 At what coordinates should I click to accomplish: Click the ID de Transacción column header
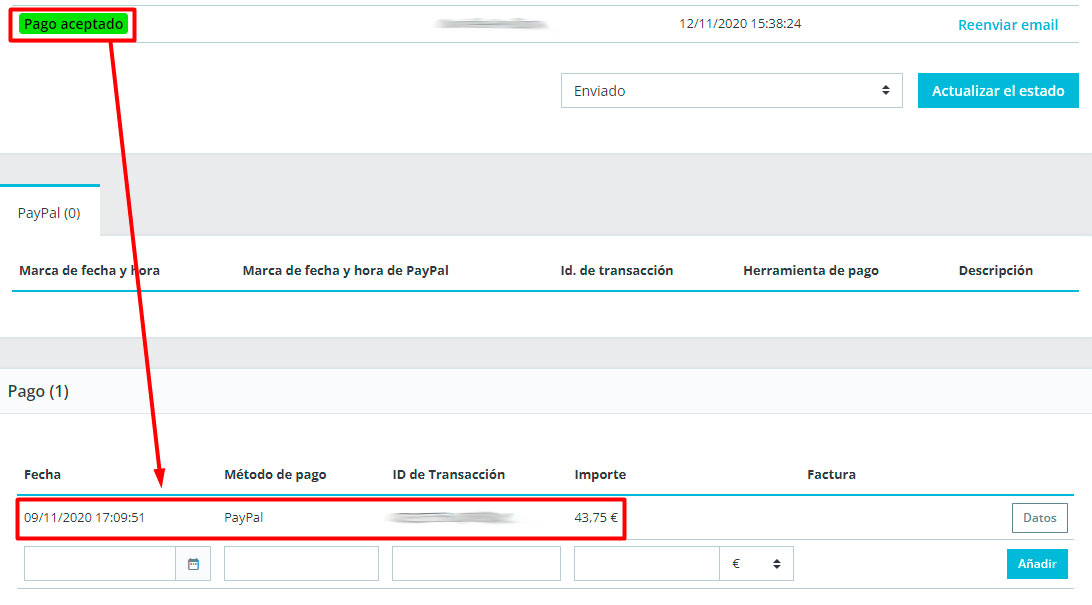tap(448, 474)
